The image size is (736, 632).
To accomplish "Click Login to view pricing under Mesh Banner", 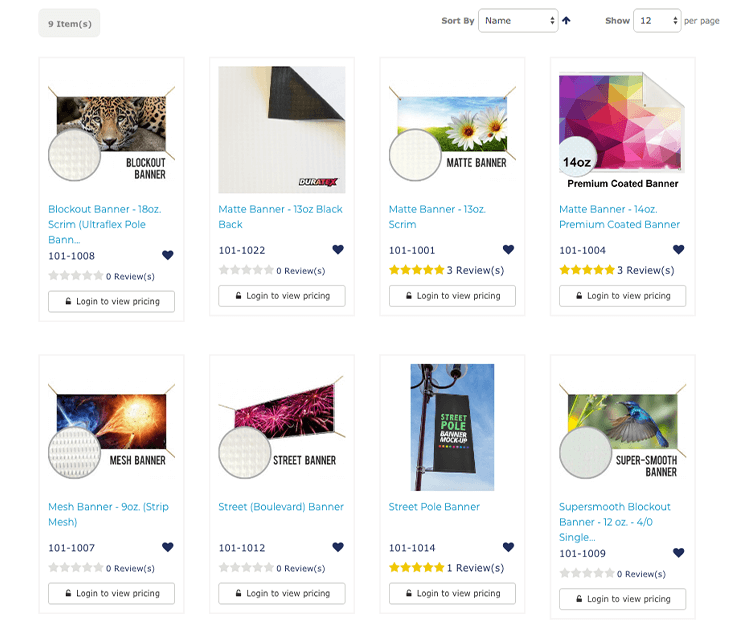I will click(111, 593).
